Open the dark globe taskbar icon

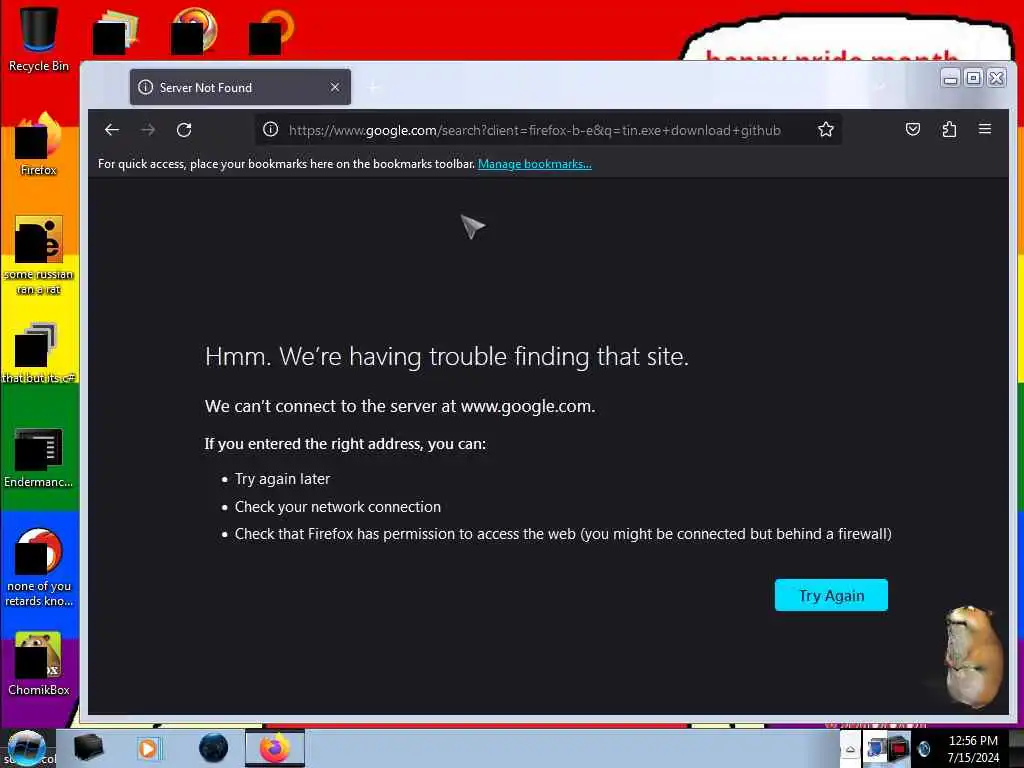tap(214, 748)
